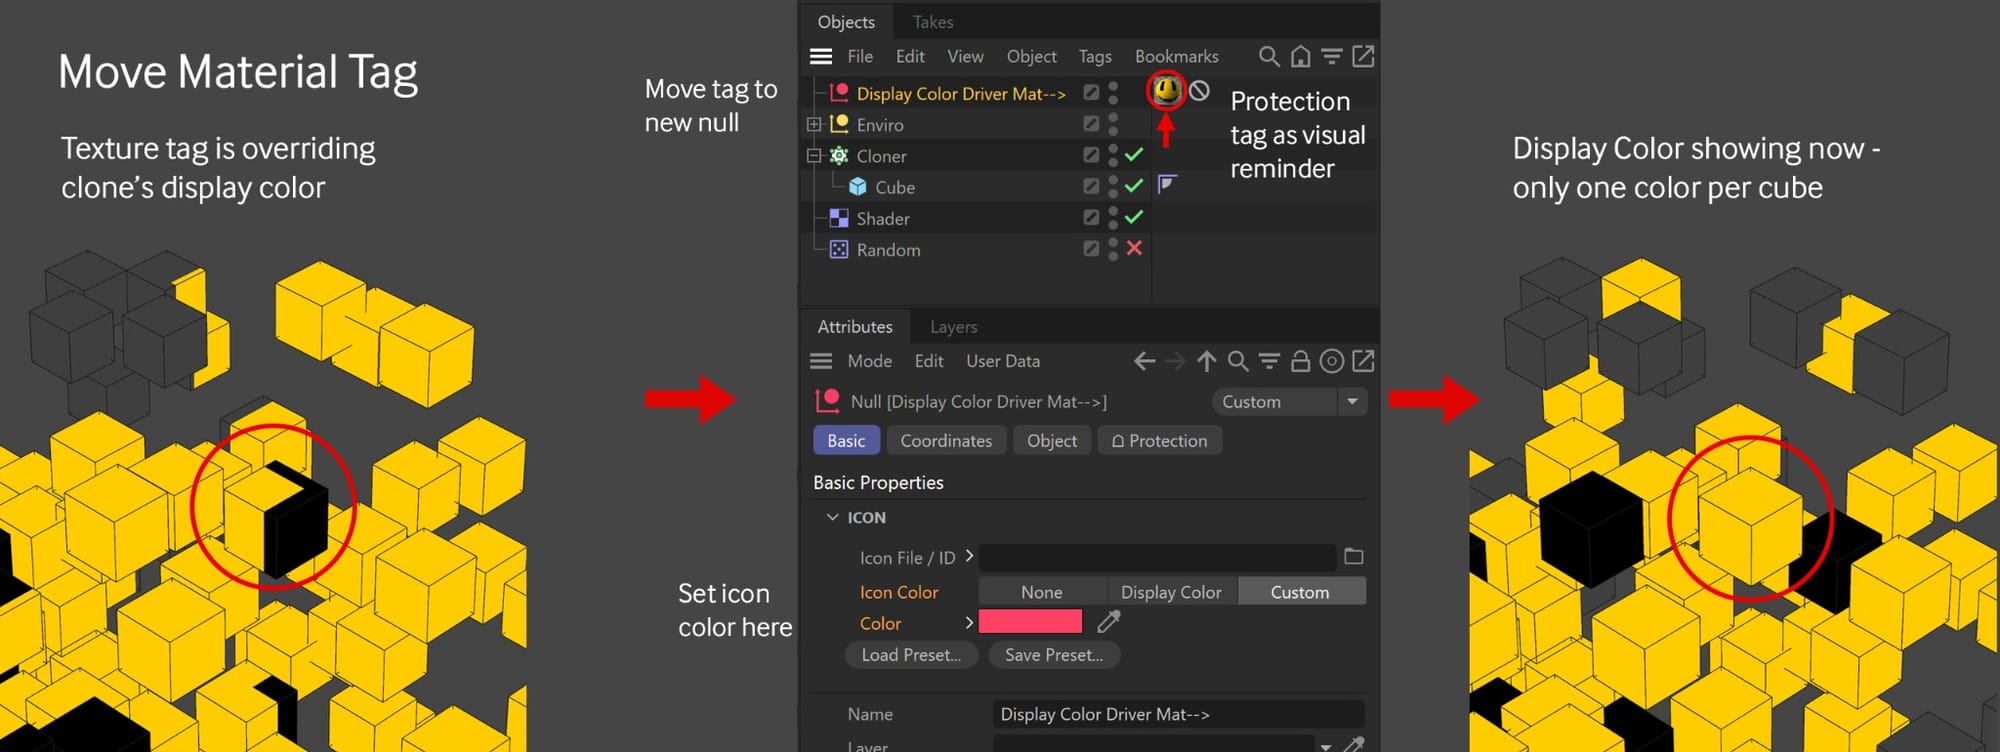Click the Save Preset button
The image size is (2000, 752).
coord(1054,655)
